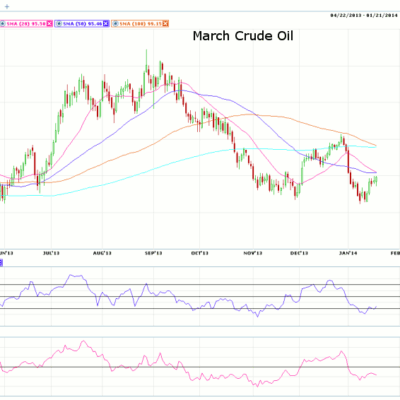Viewport: 400px width, 400px height.
Task: Click the SEP'13 axis label
Action: (153, 253)
